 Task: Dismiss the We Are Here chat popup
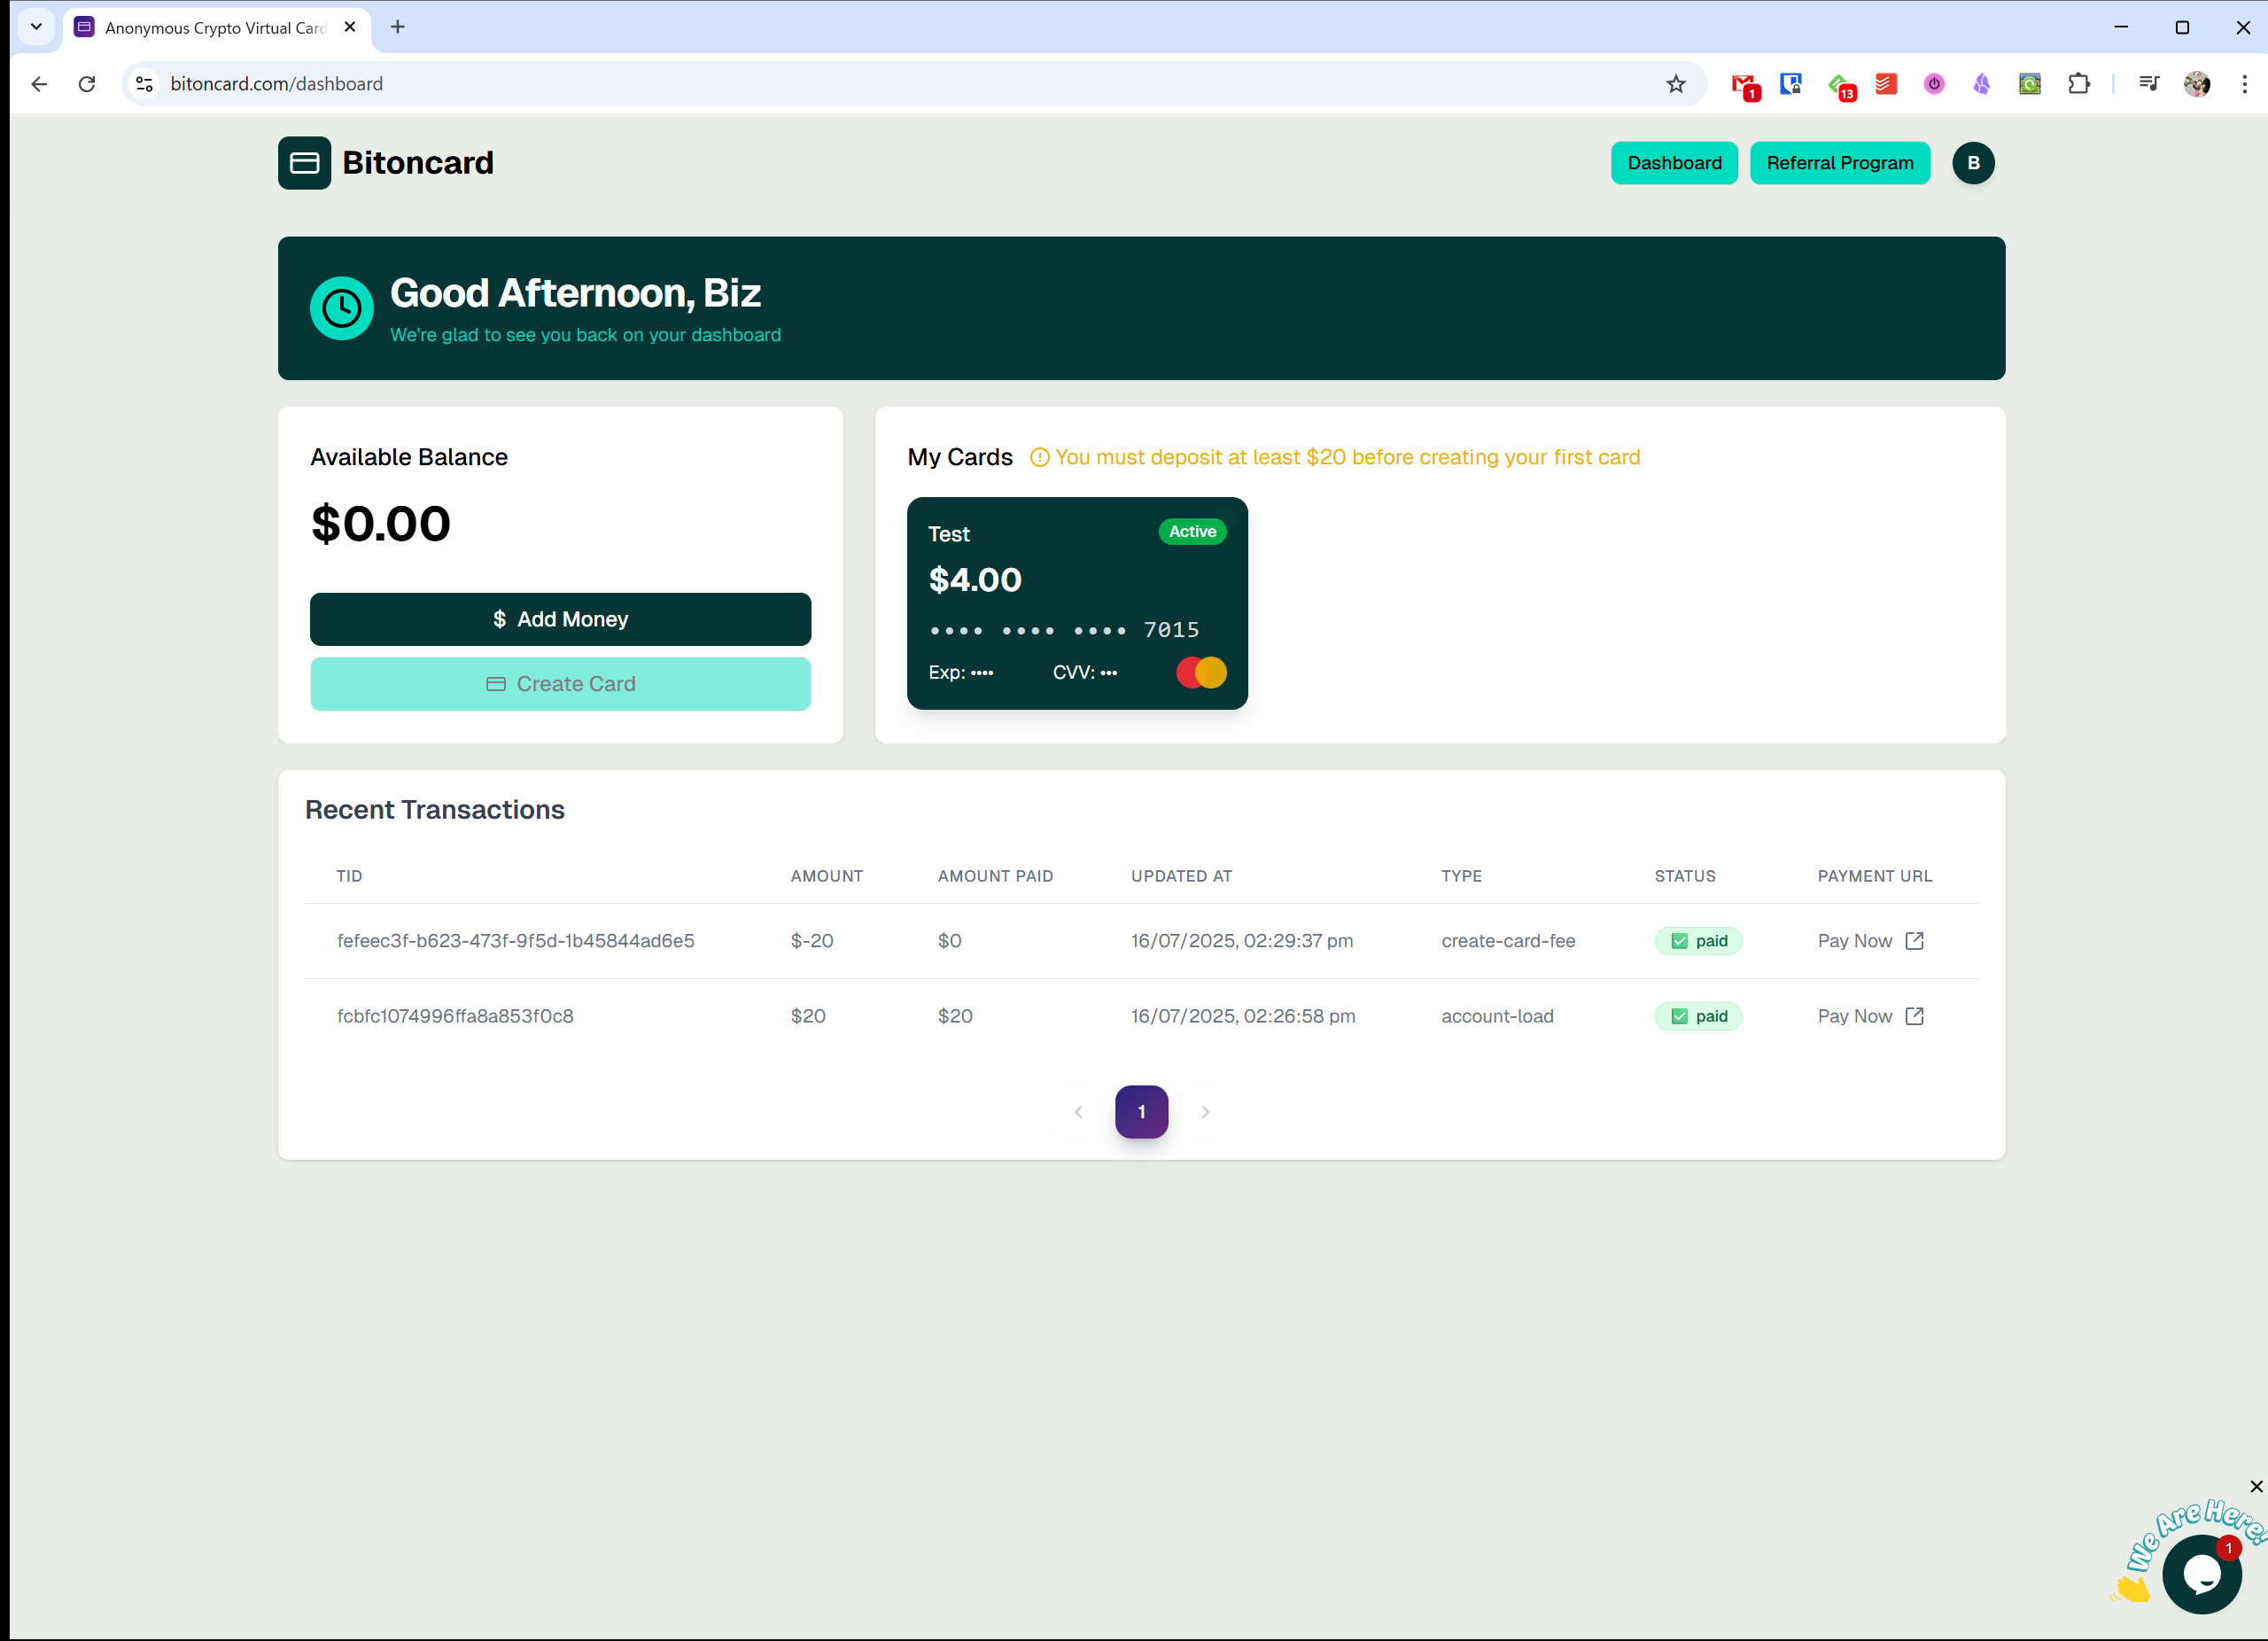(x=2255, y=1486)
